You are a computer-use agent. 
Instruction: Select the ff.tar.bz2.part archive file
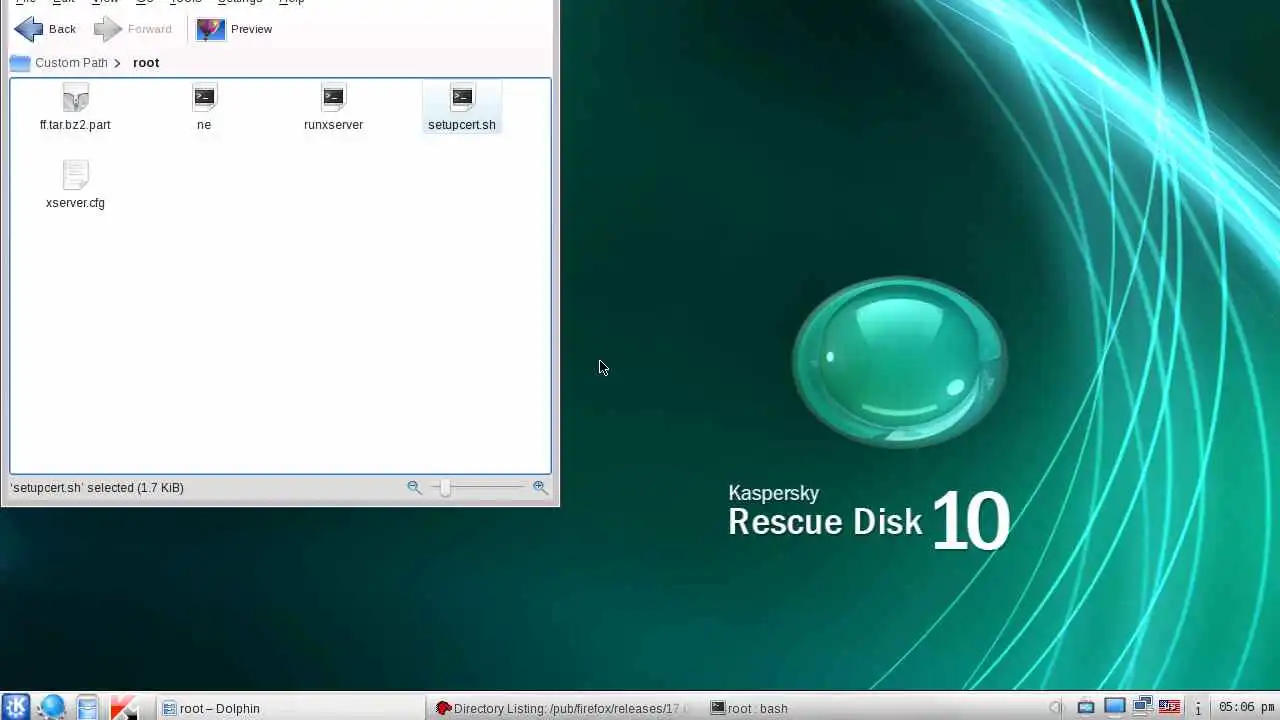pos(75,108)
